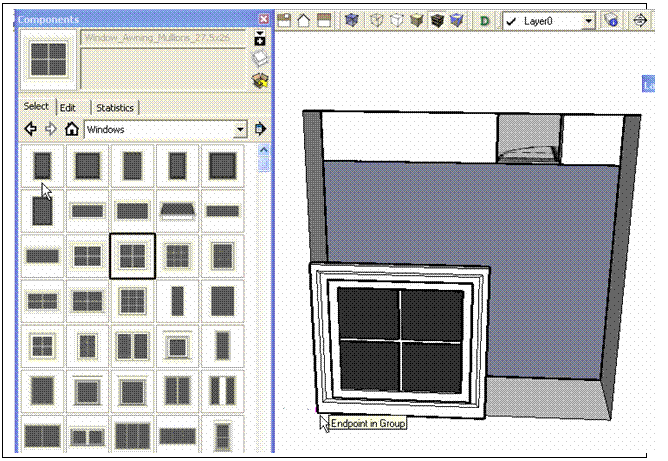
Task: Open the Details flyout arrow menu
Action: [261, 129]
